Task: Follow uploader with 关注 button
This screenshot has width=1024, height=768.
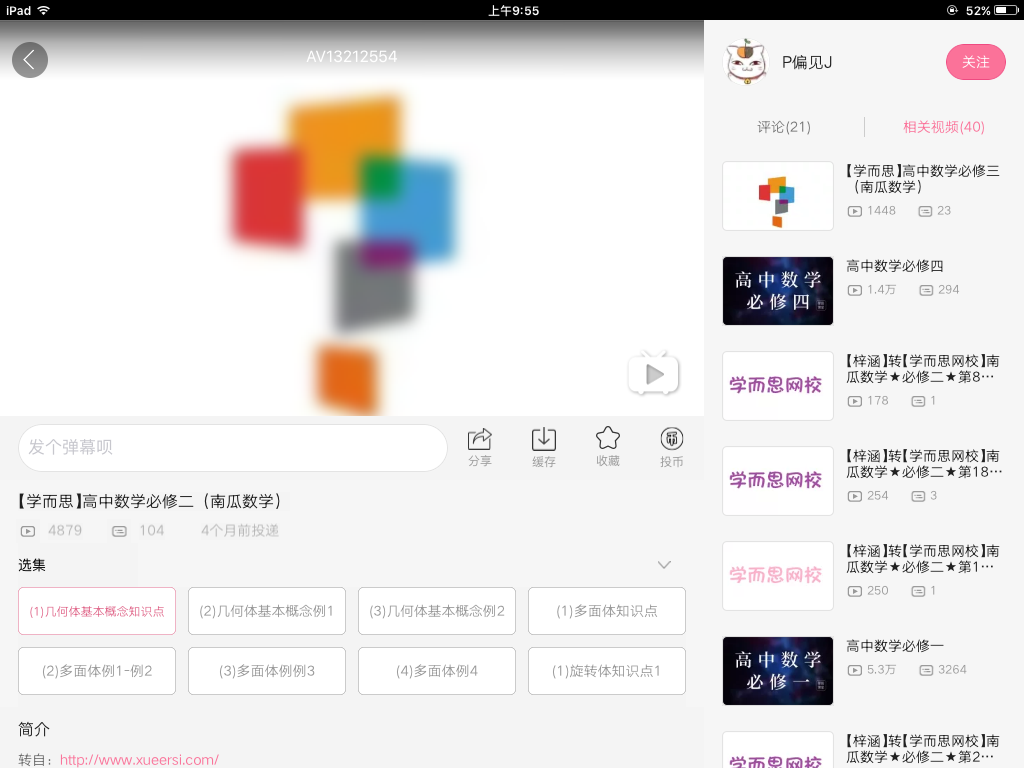Action: (x=976, y=62)
